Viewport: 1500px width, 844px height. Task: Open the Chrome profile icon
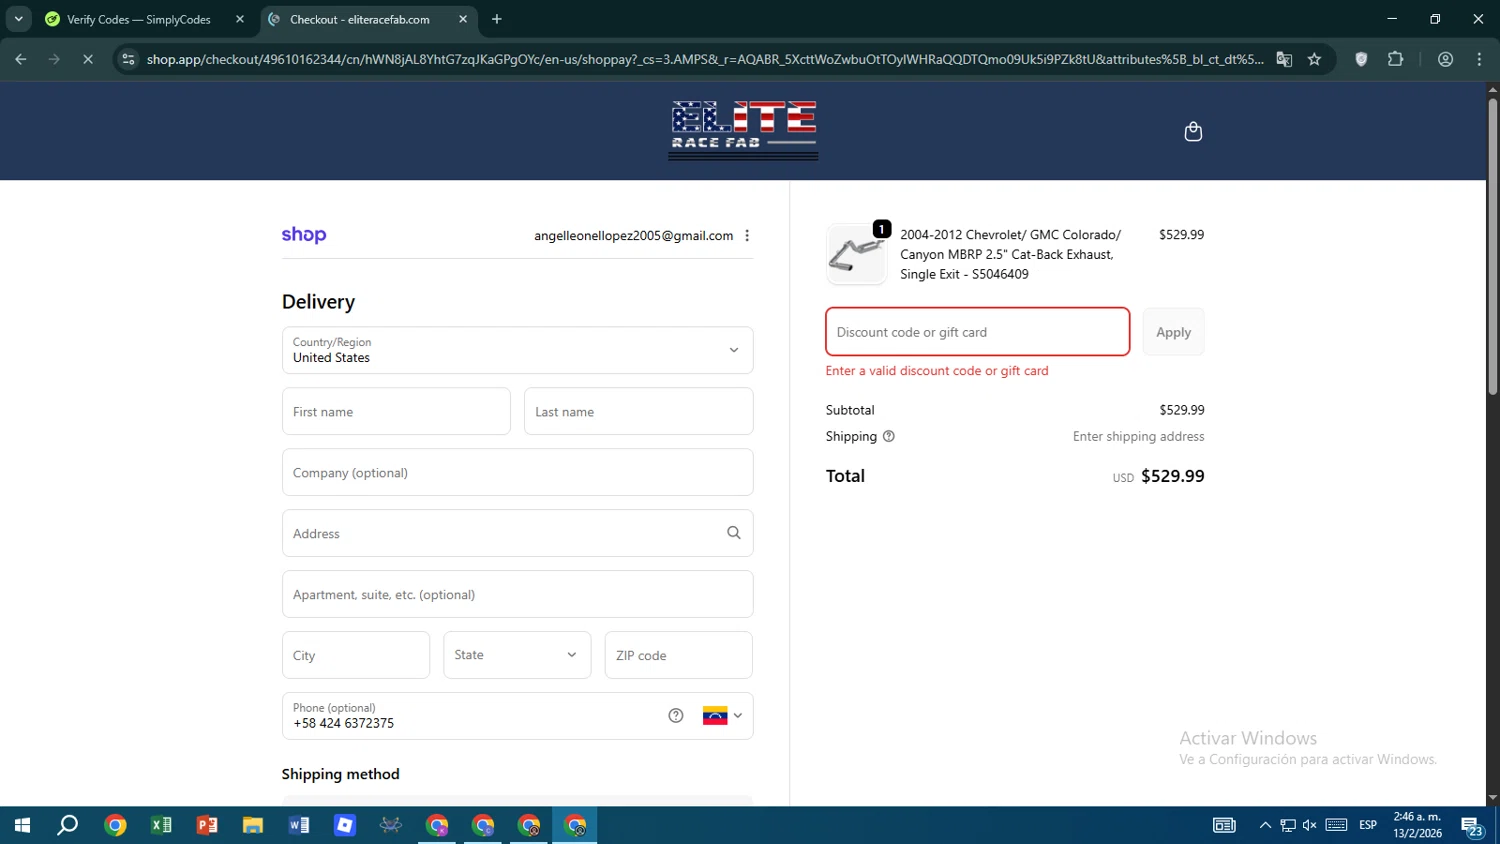(x=1445, y=59)
